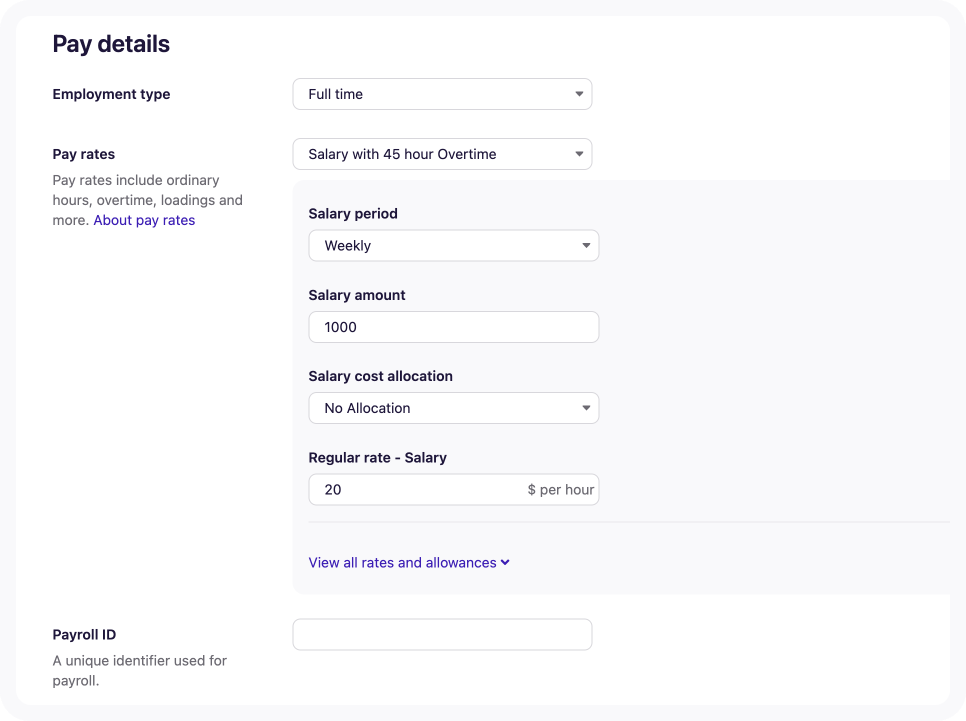
Task: Open the Salary period dropdown showing Weekly
Action: pyautogui.click(x=453, y=245)
